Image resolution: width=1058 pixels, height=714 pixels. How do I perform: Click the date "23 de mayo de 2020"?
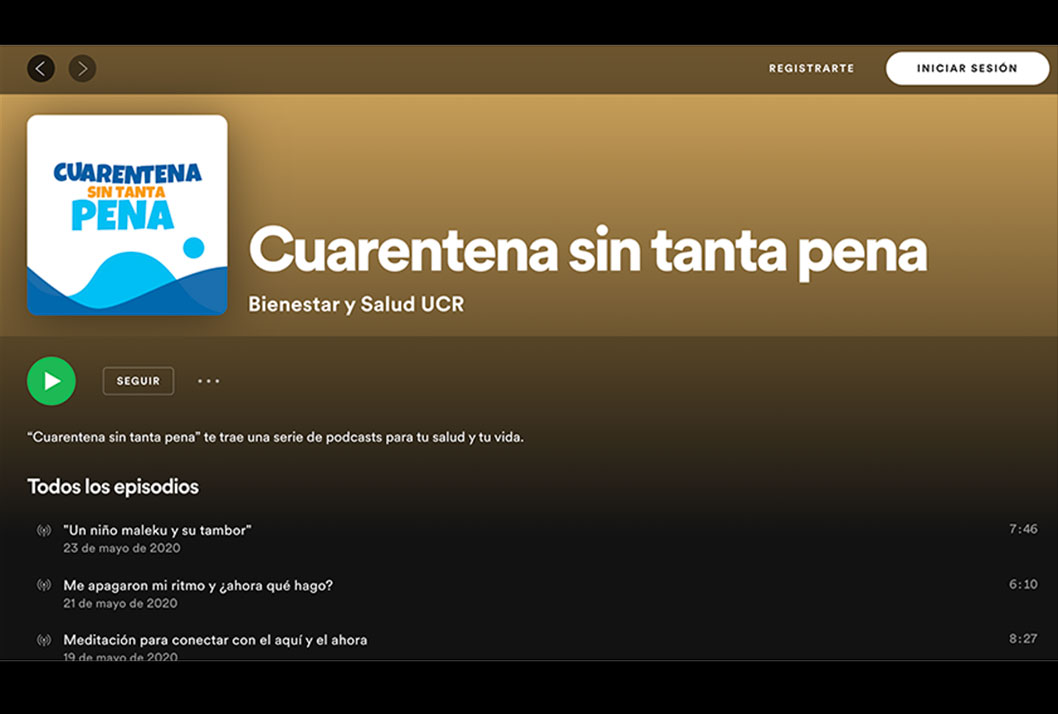tap(121, 548)
